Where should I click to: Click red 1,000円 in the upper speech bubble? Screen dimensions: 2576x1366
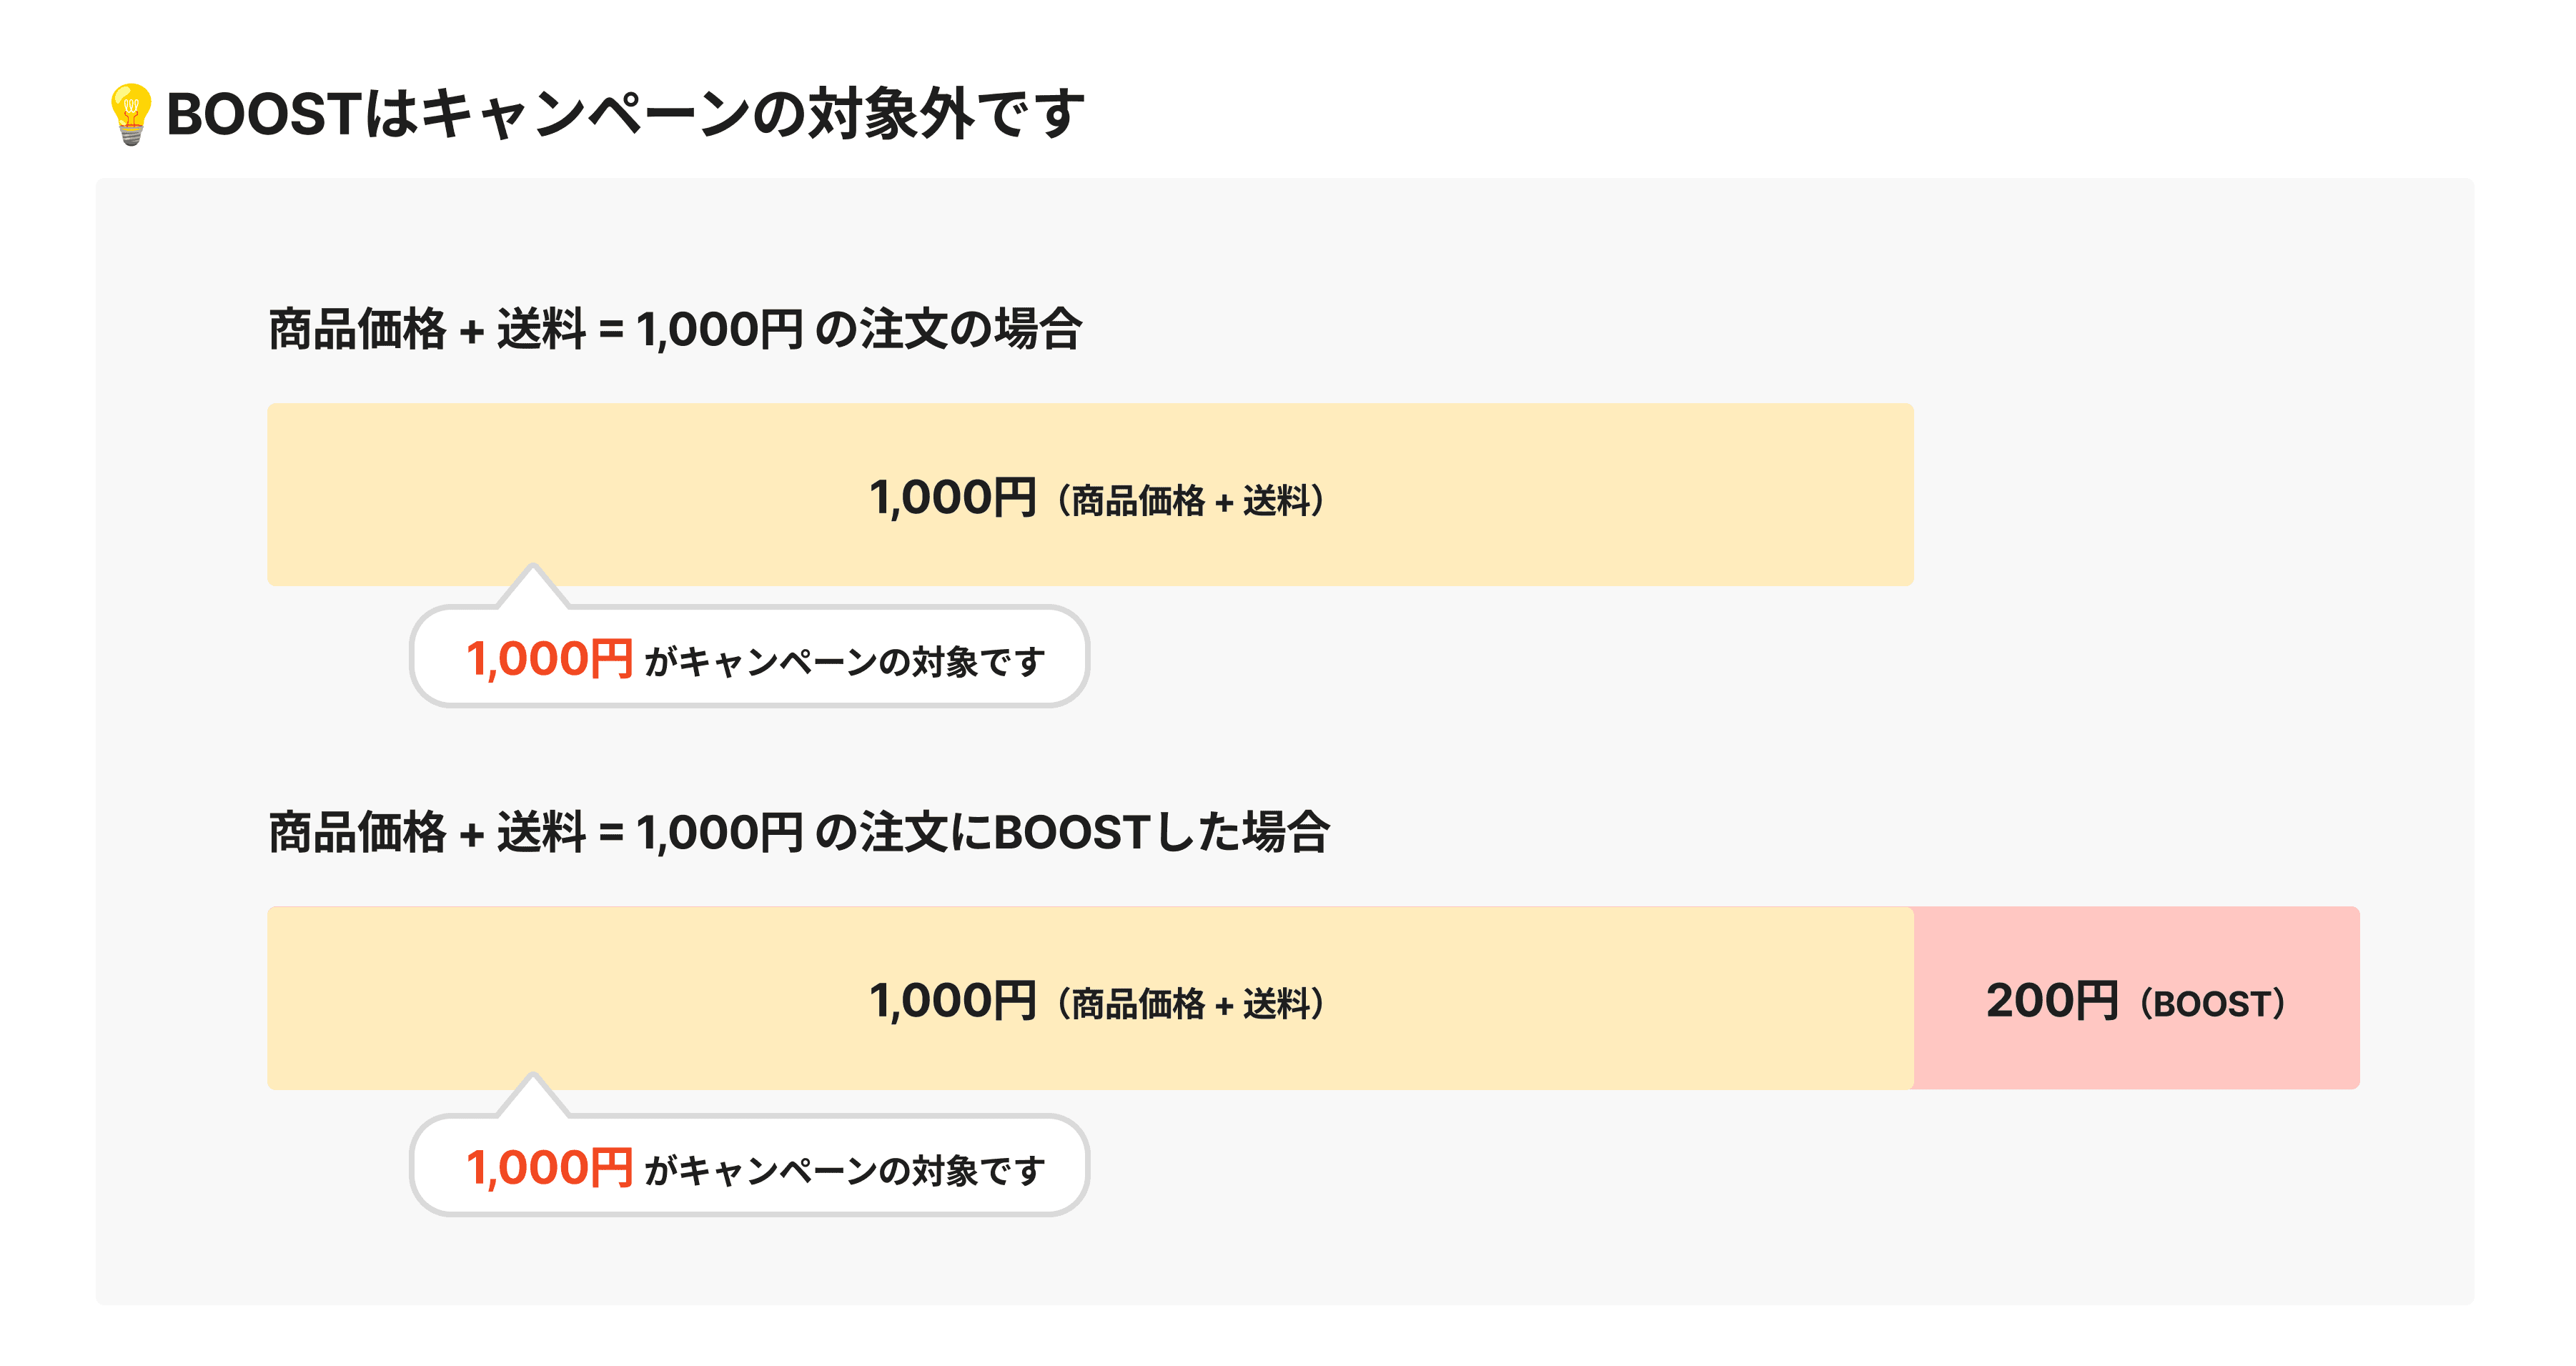tap(549, 660)
